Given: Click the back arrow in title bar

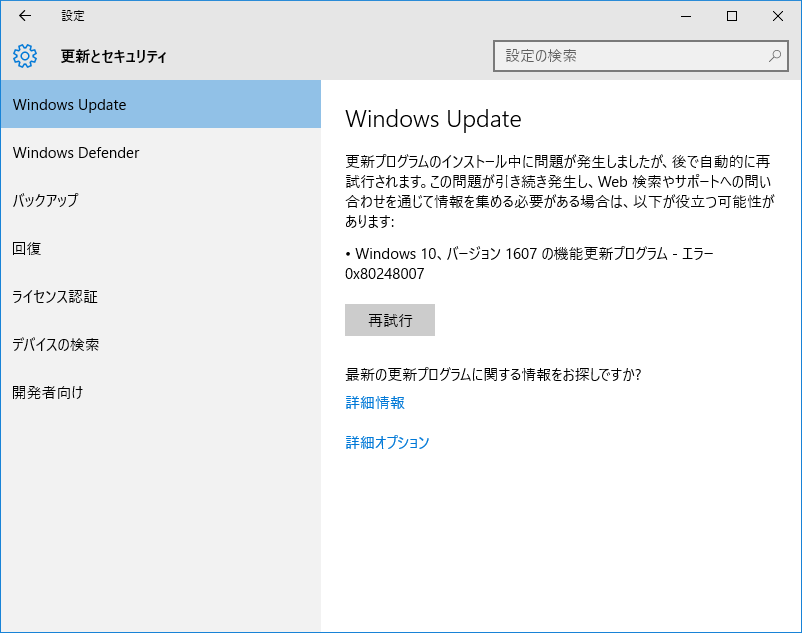Looking at the screenshot, I should pyautogui.click(x=25, y=16).
